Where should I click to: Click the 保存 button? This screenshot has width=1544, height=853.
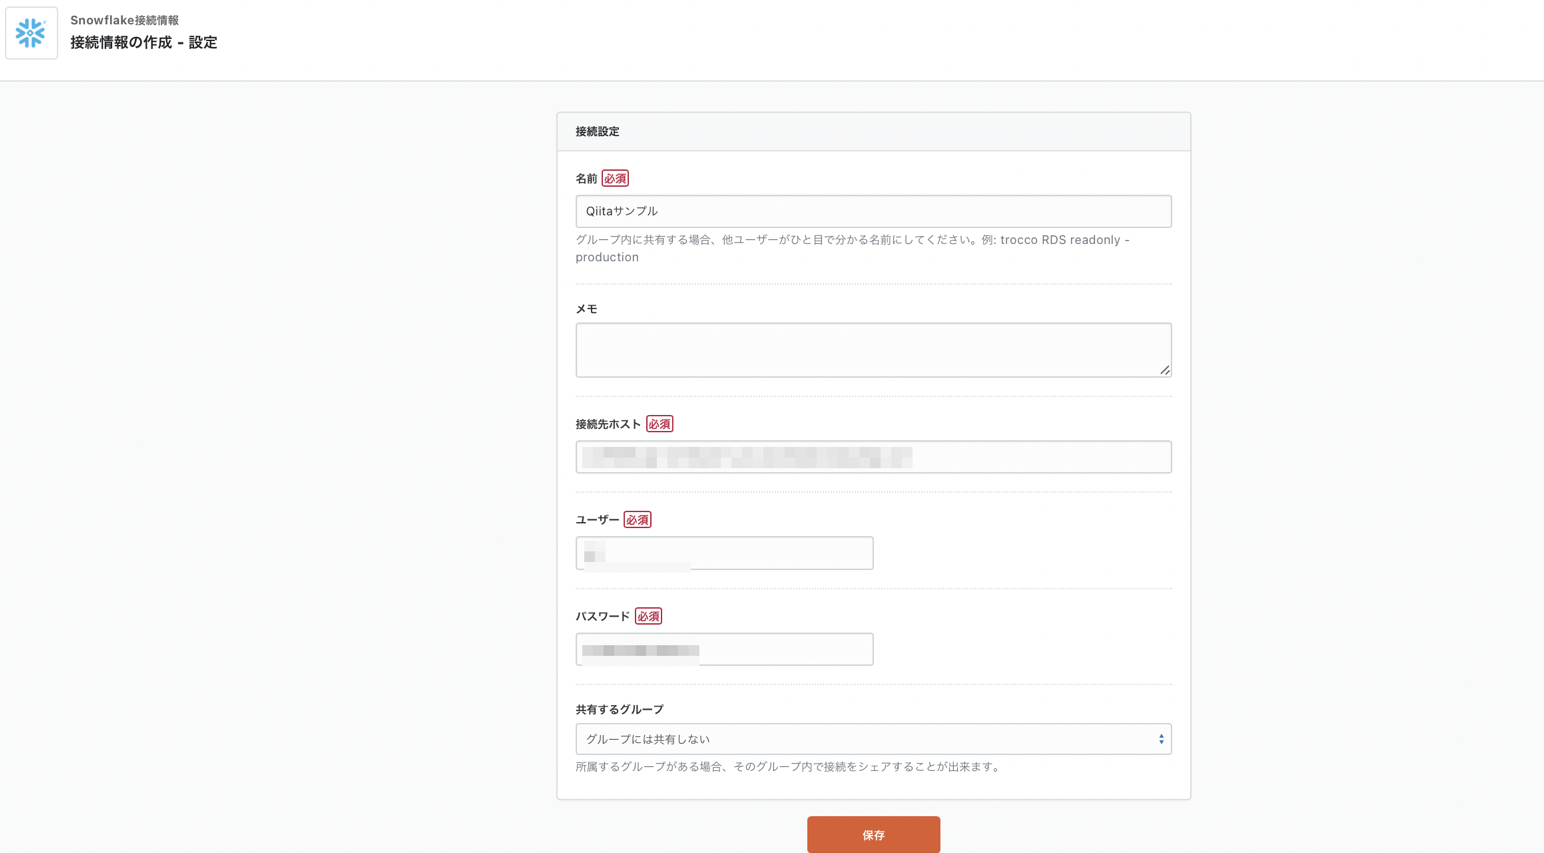click(x=873, y=835)
